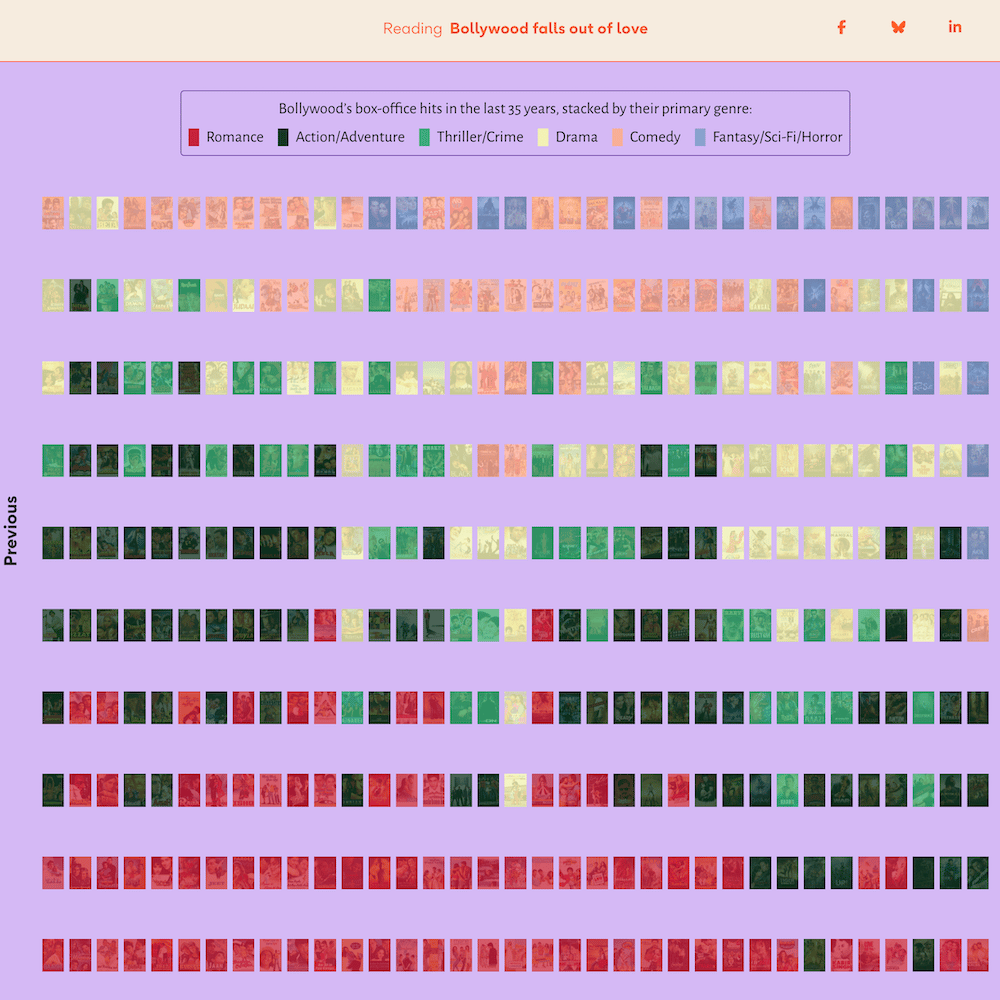This screenshot has width=1000, height=1000.
Task: Click the peach Comedy legend swatch
Action: coord(618,137)
